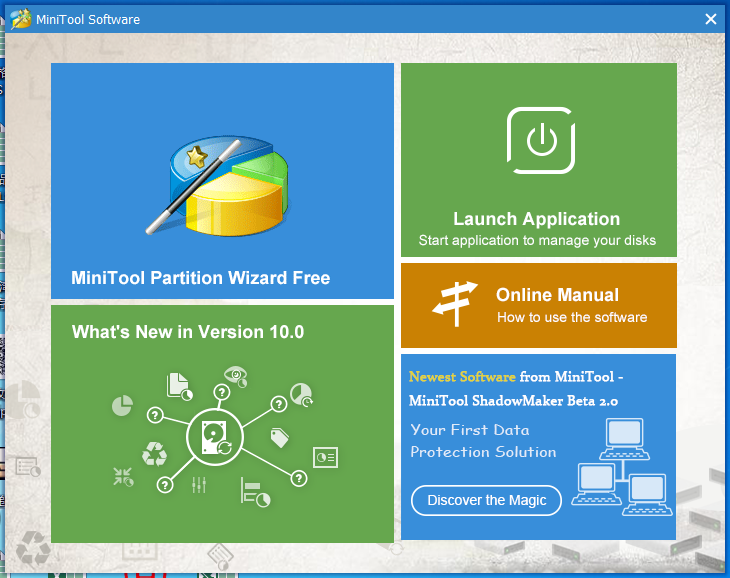
Task: Click the pie with clock badge icon
Action: click(302, 395)
